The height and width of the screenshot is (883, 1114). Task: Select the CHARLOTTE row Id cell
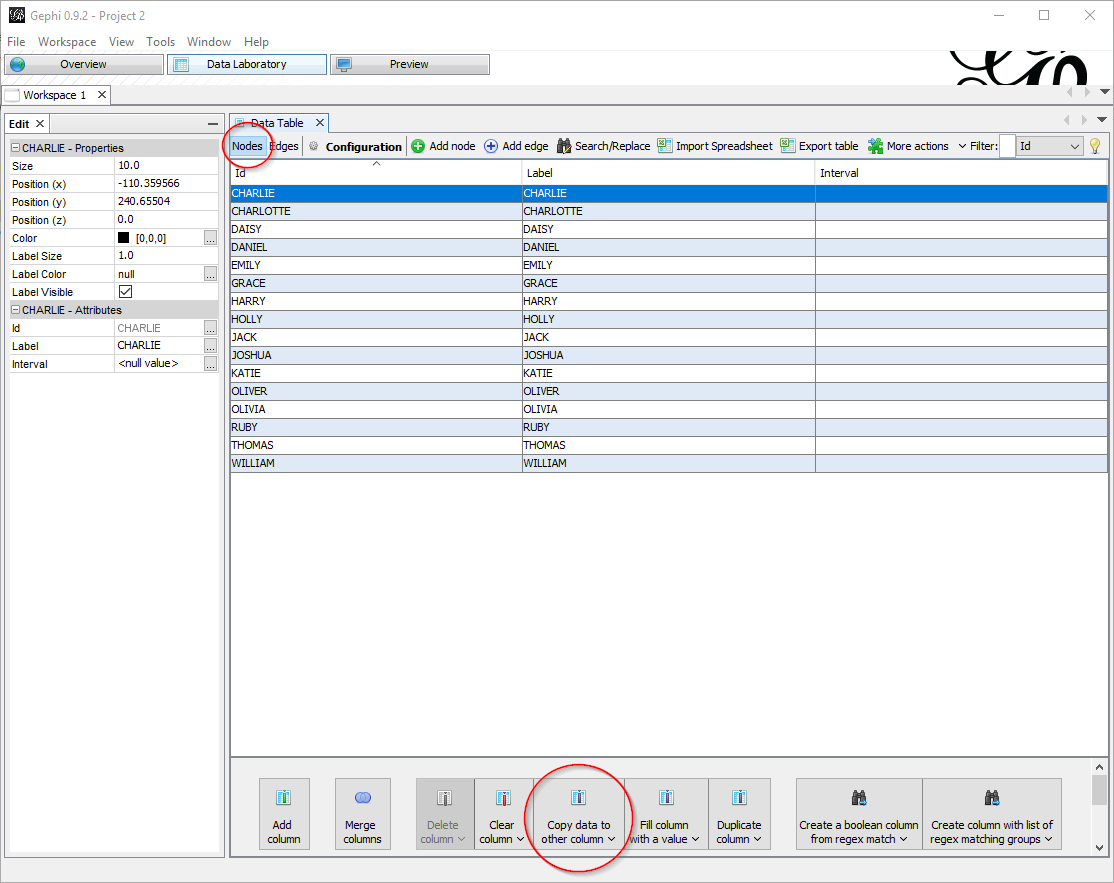(376, 211)
